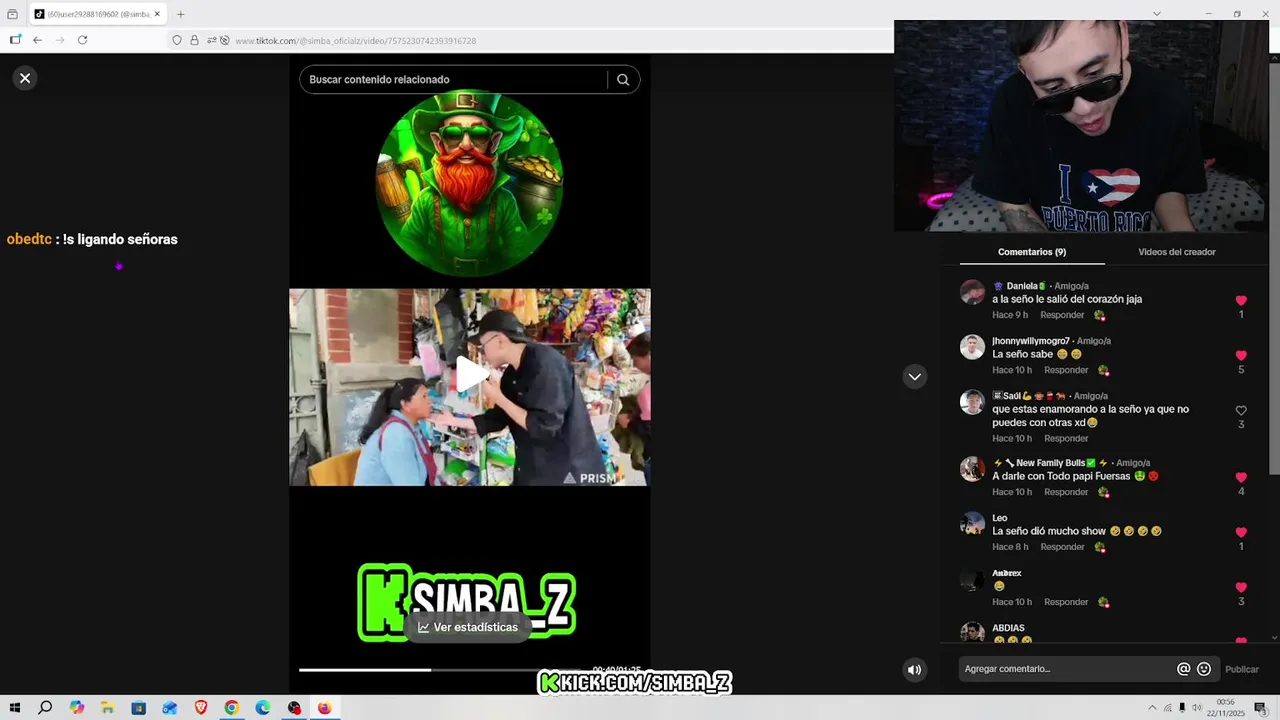Viewport: 1280px width, 720px height.
Task: Click creator-liked badge next to Daniela's Responder
Action: 1099,315
